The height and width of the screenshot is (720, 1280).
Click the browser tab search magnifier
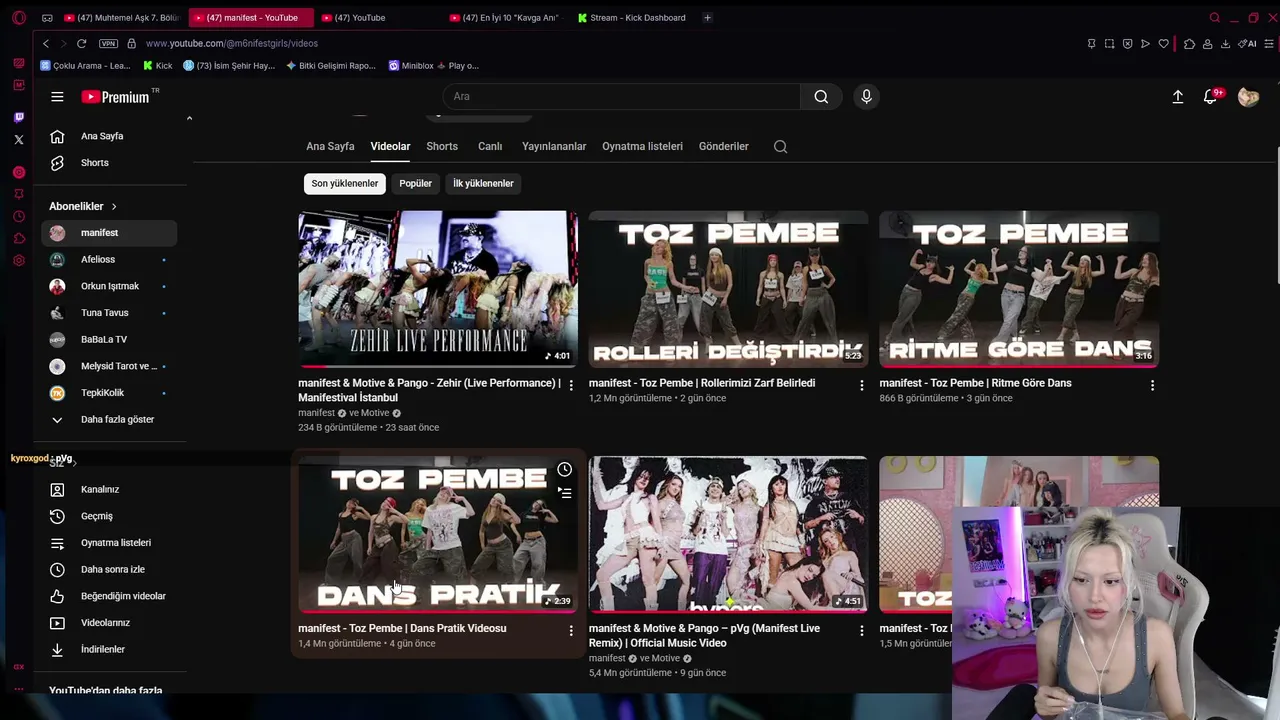[x=1214, y=18]
